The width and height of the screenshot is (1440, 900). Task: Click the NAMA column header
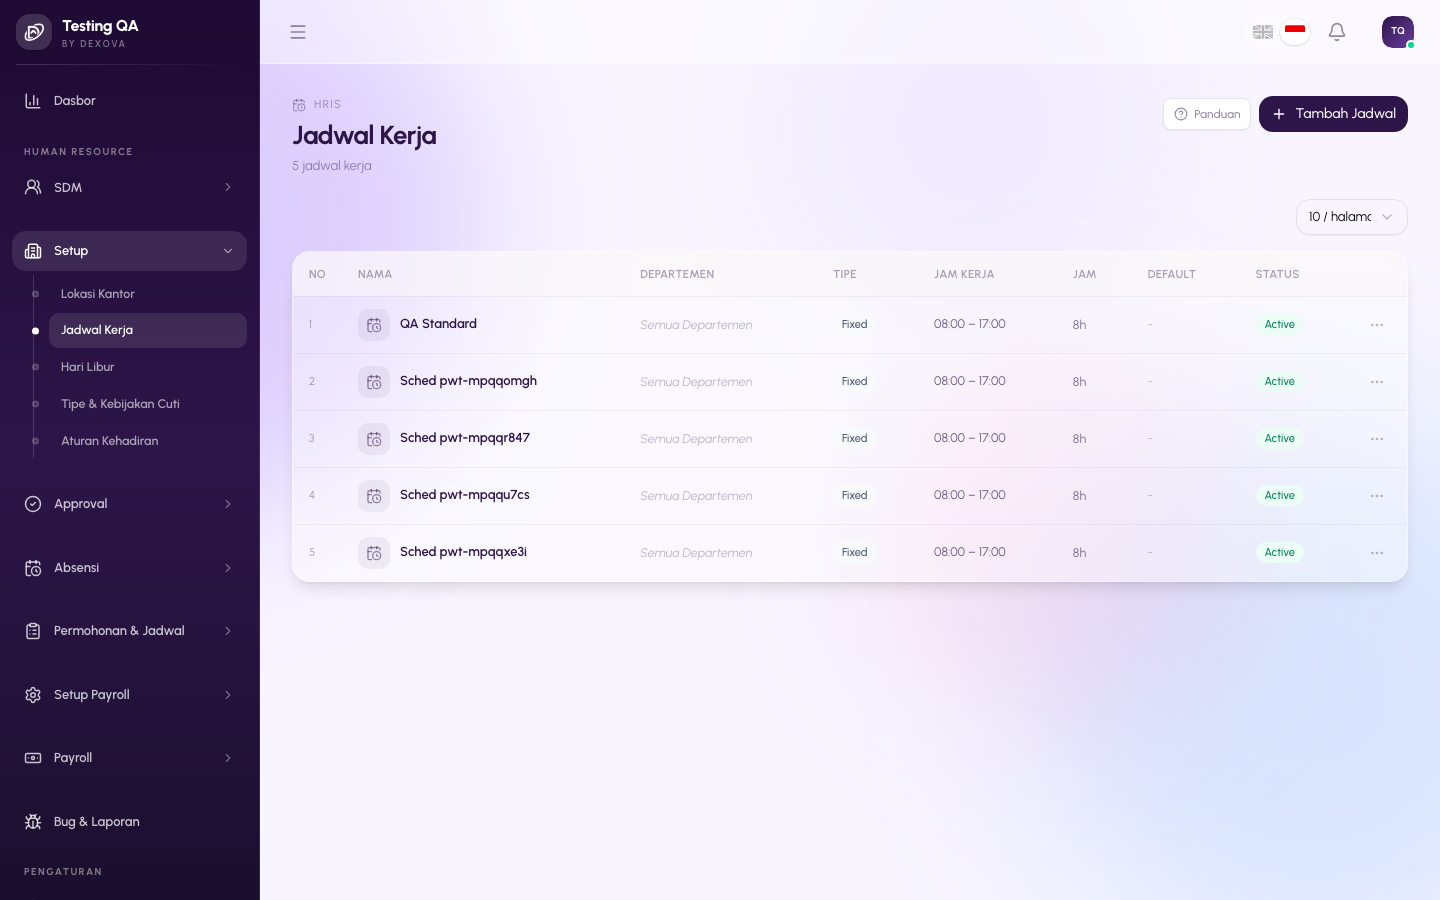pyautogui.click(x=375, y=274)
